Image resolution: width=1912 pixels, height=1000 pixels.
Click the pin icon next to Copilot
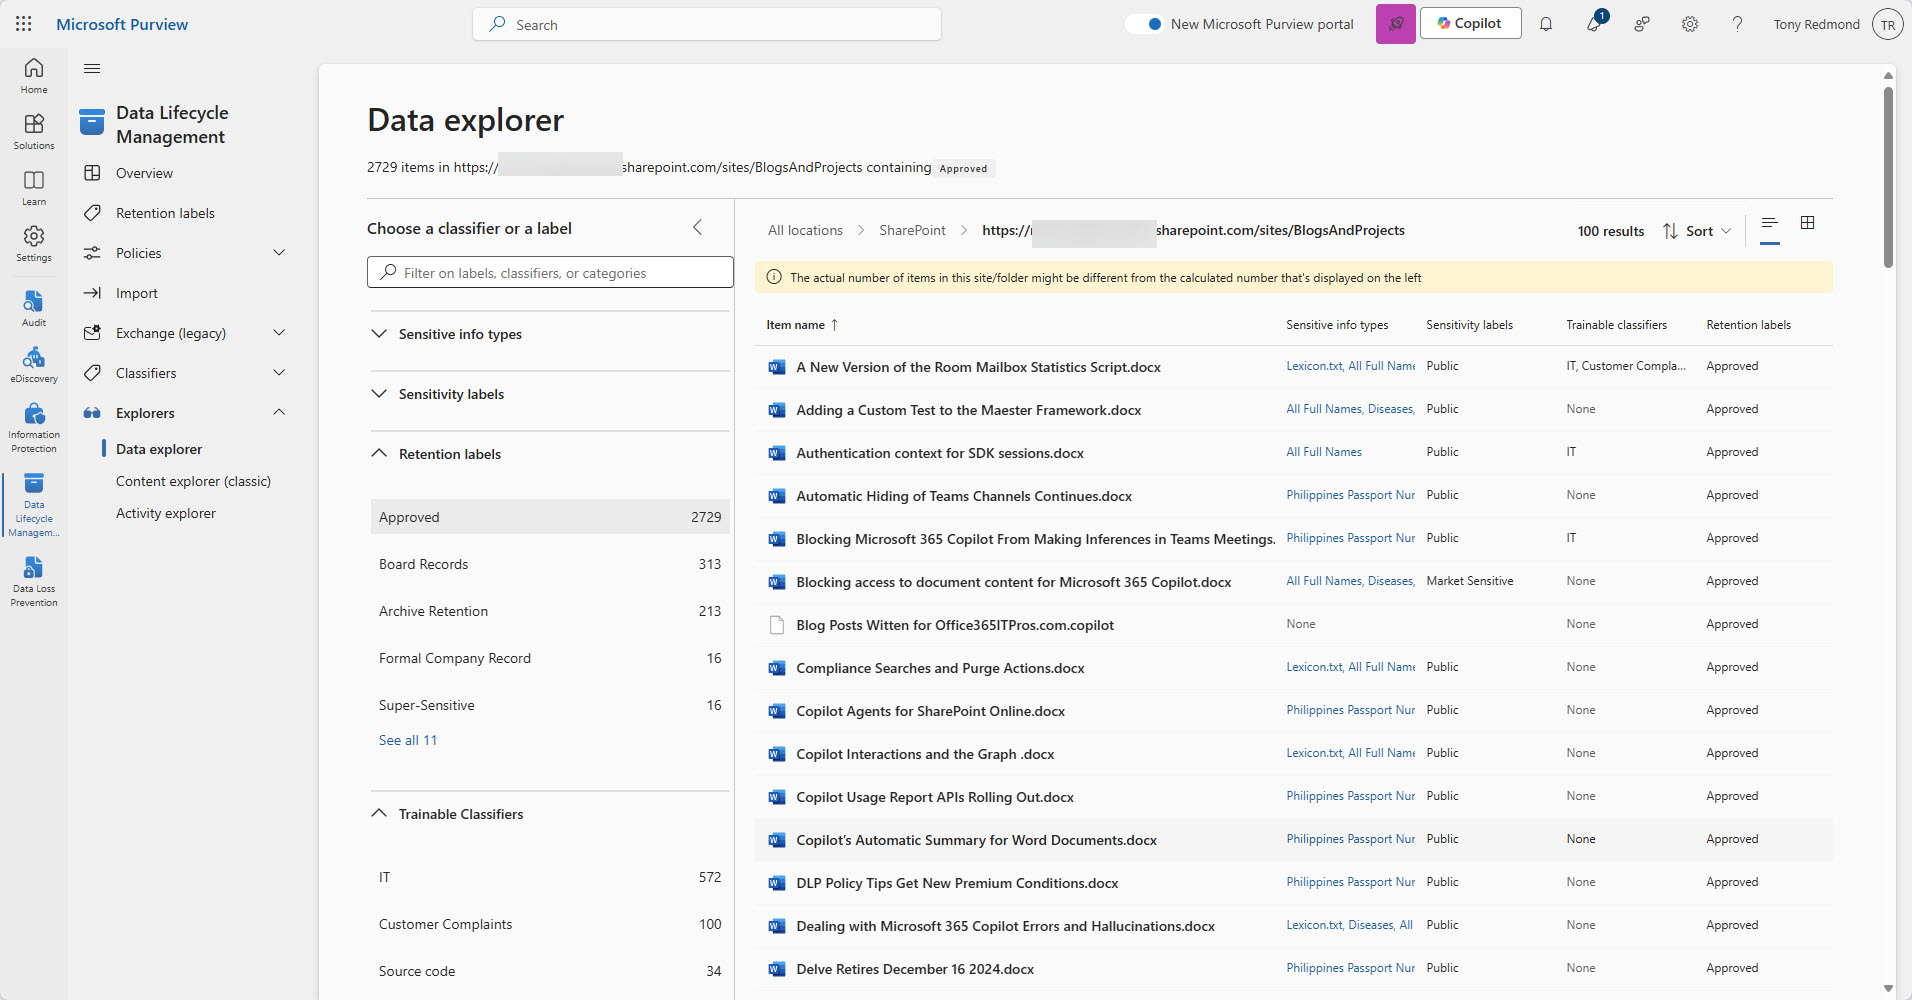pyautogui.click(x=1396, y=23)
